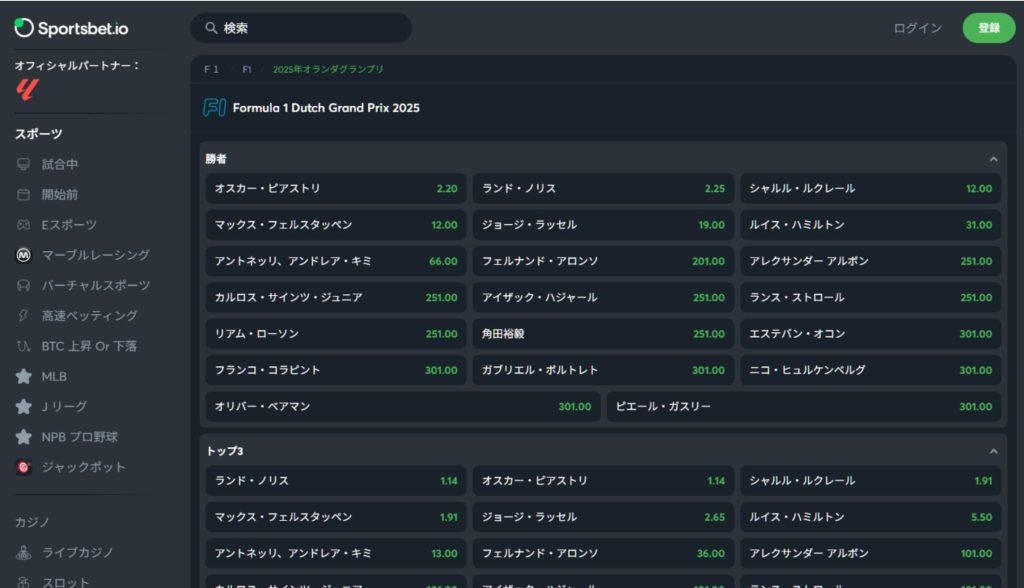Select シャルル・ルクレール winner odds 12.00
The image size is (1024, 588).
click(871, 188)
